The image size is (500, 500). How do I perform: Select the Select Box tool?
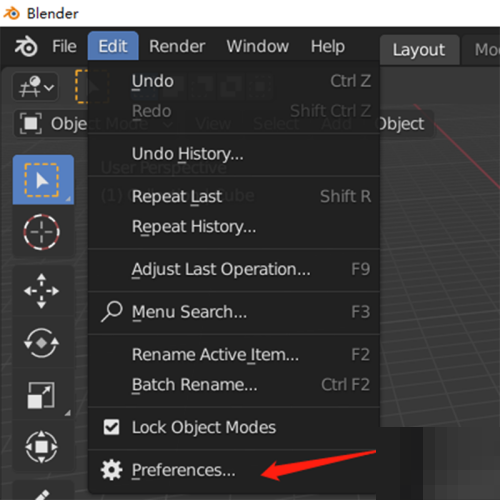(x=43, y=180)
